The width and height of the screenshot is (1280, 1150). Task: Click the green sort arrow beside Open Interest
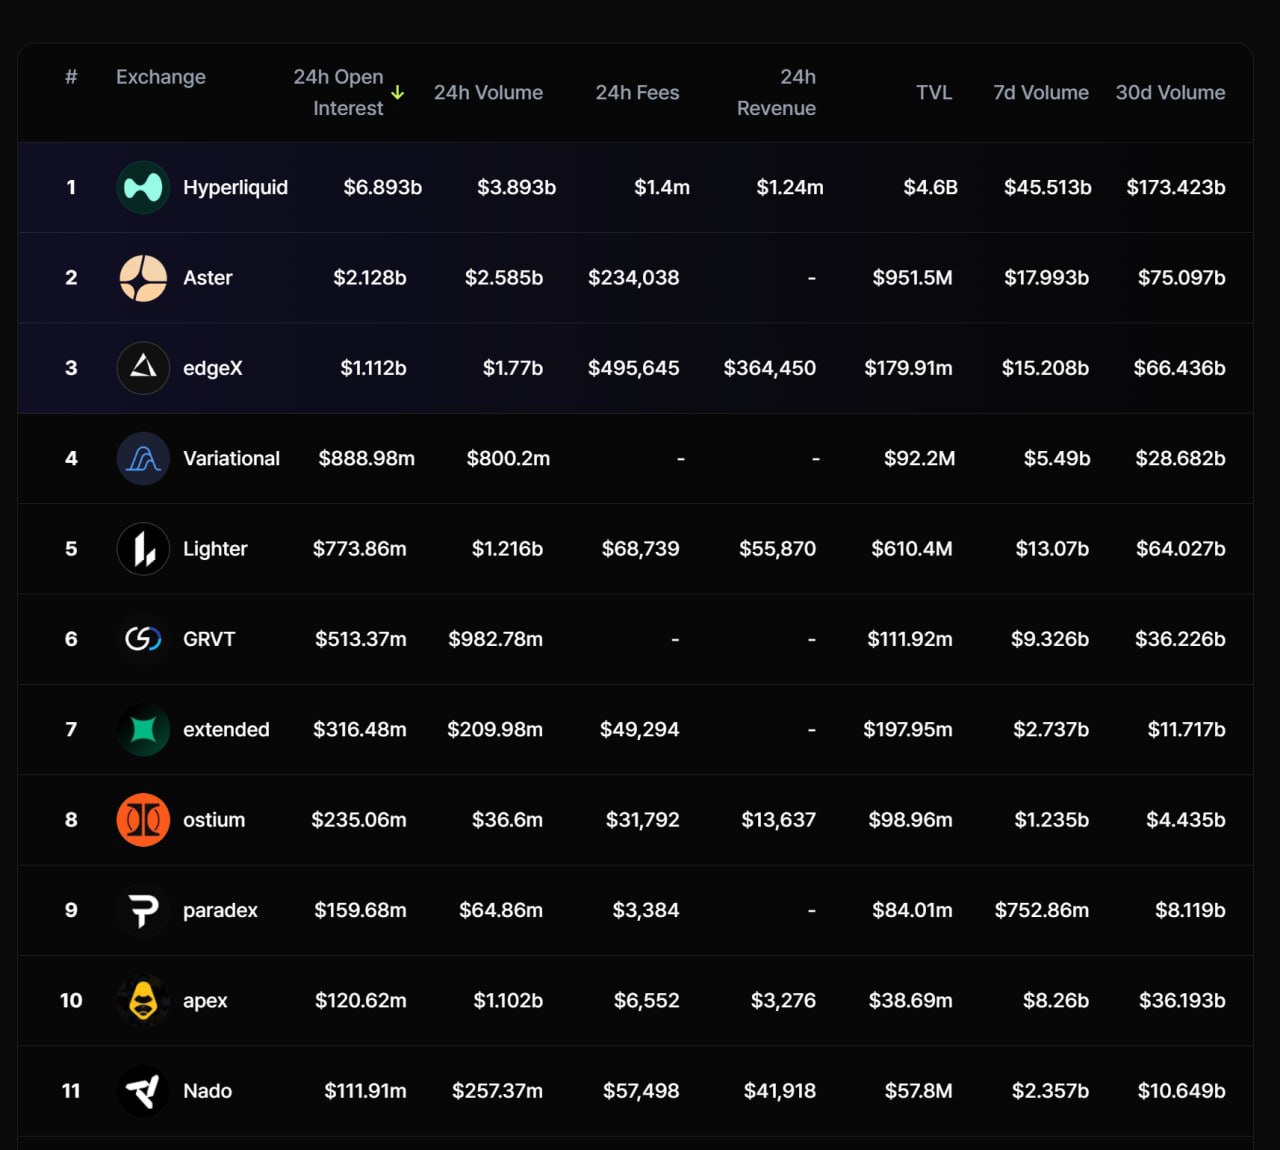click(x=398, y=93)
